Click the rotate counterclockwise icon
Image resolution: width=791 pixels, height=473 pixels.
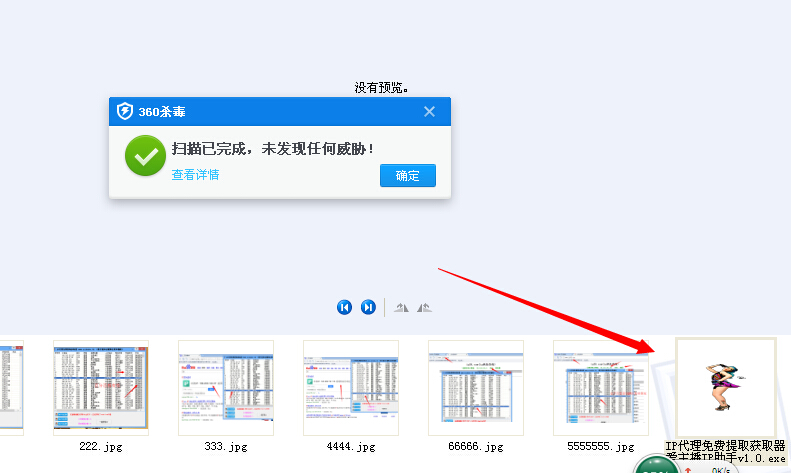(401, 307)
